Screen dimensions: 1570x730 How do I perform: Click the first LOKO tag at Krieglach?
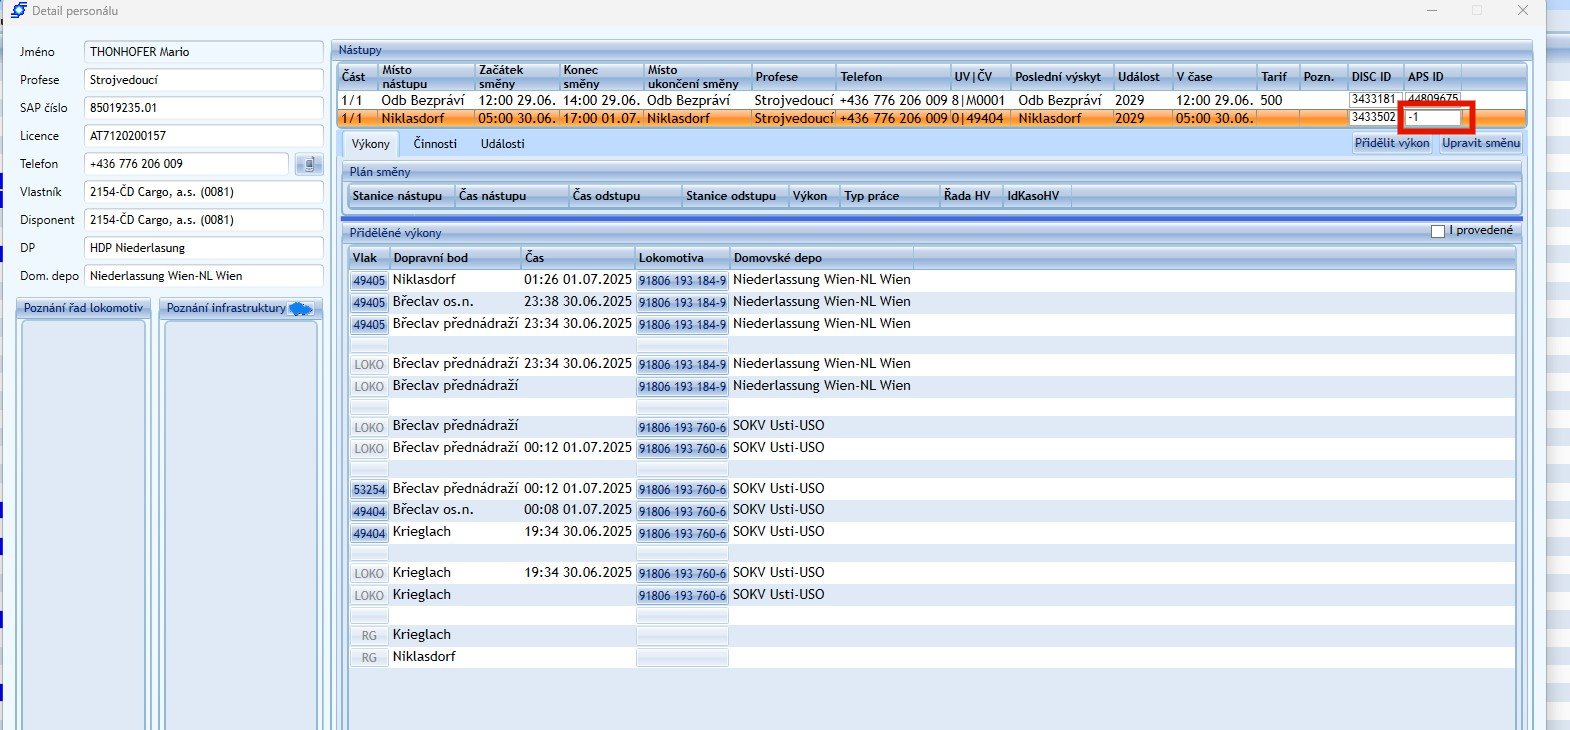pyautogui.click(x=369, y=574)
